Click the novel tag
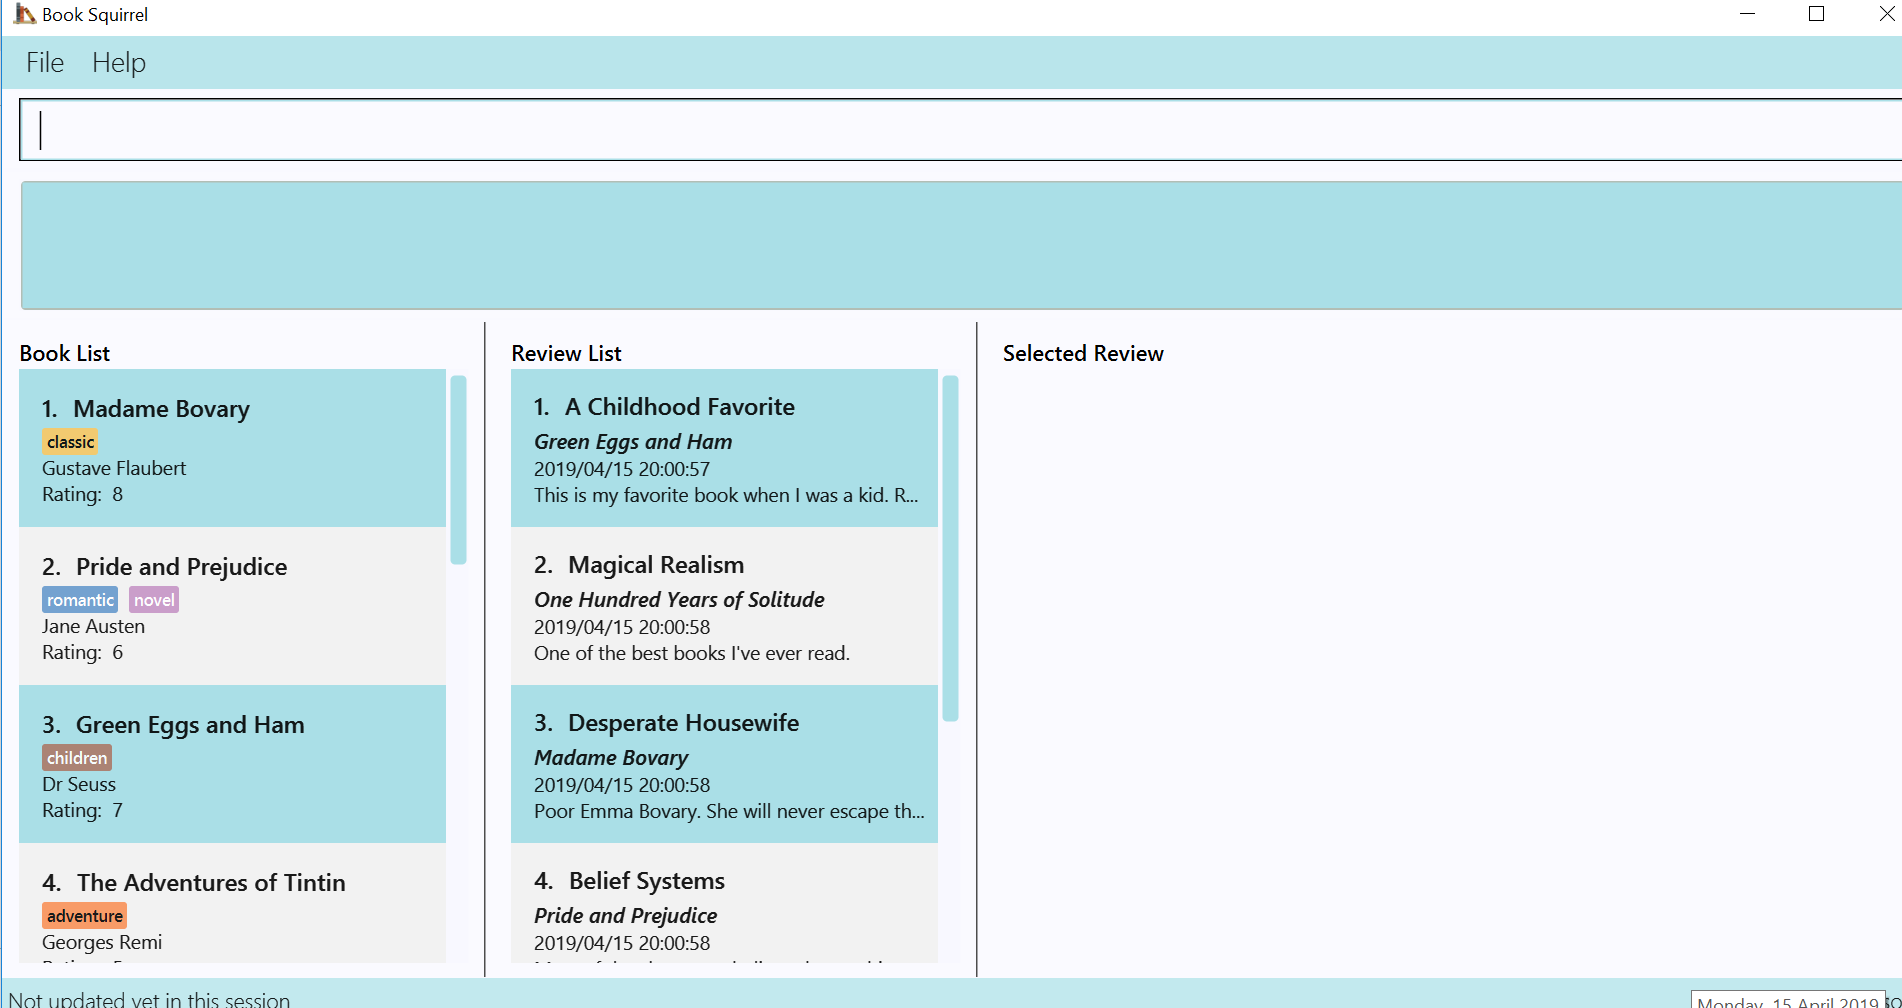 154,600
